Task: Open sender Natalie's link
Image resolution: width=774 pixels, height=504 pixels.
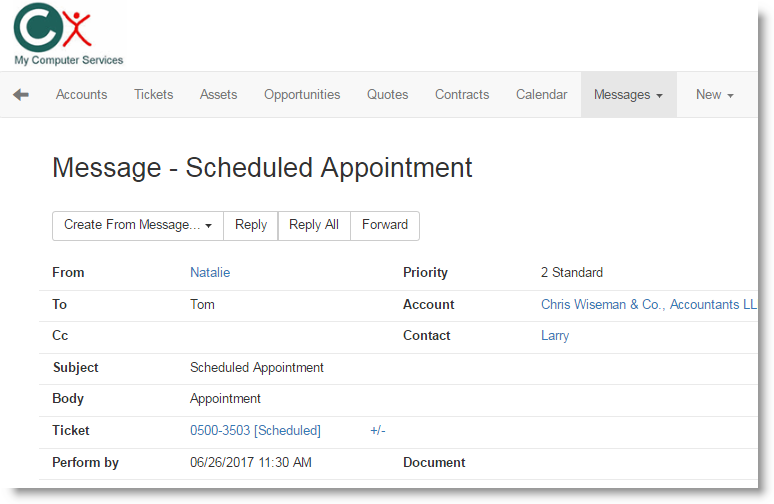Action: point(210,273)
